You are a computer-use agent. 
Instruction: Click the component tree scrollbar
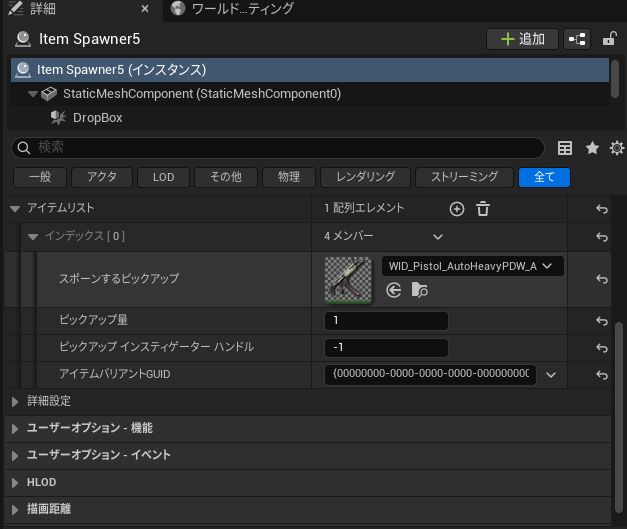click(615, 78)
